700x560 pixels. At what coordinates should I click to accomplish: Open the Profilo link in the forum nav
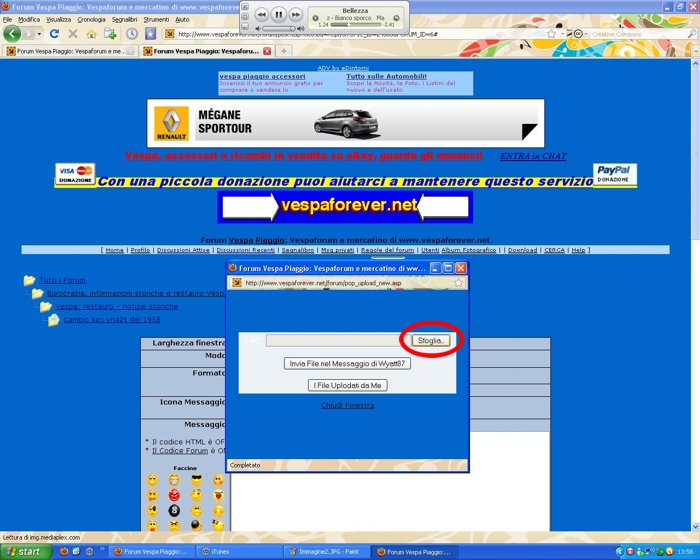[140, 250]
